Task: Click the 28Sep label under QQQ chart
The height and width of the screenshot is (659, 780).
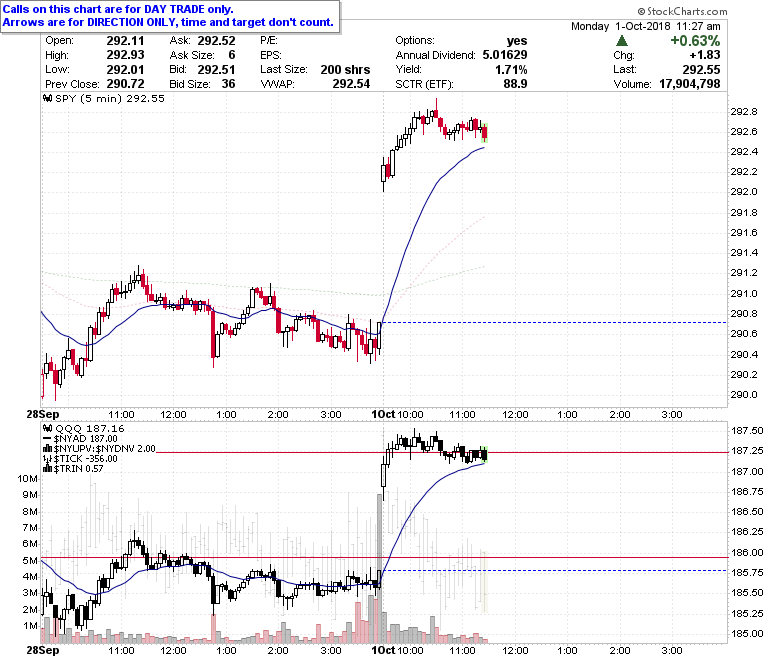Action: pos(42,651)
